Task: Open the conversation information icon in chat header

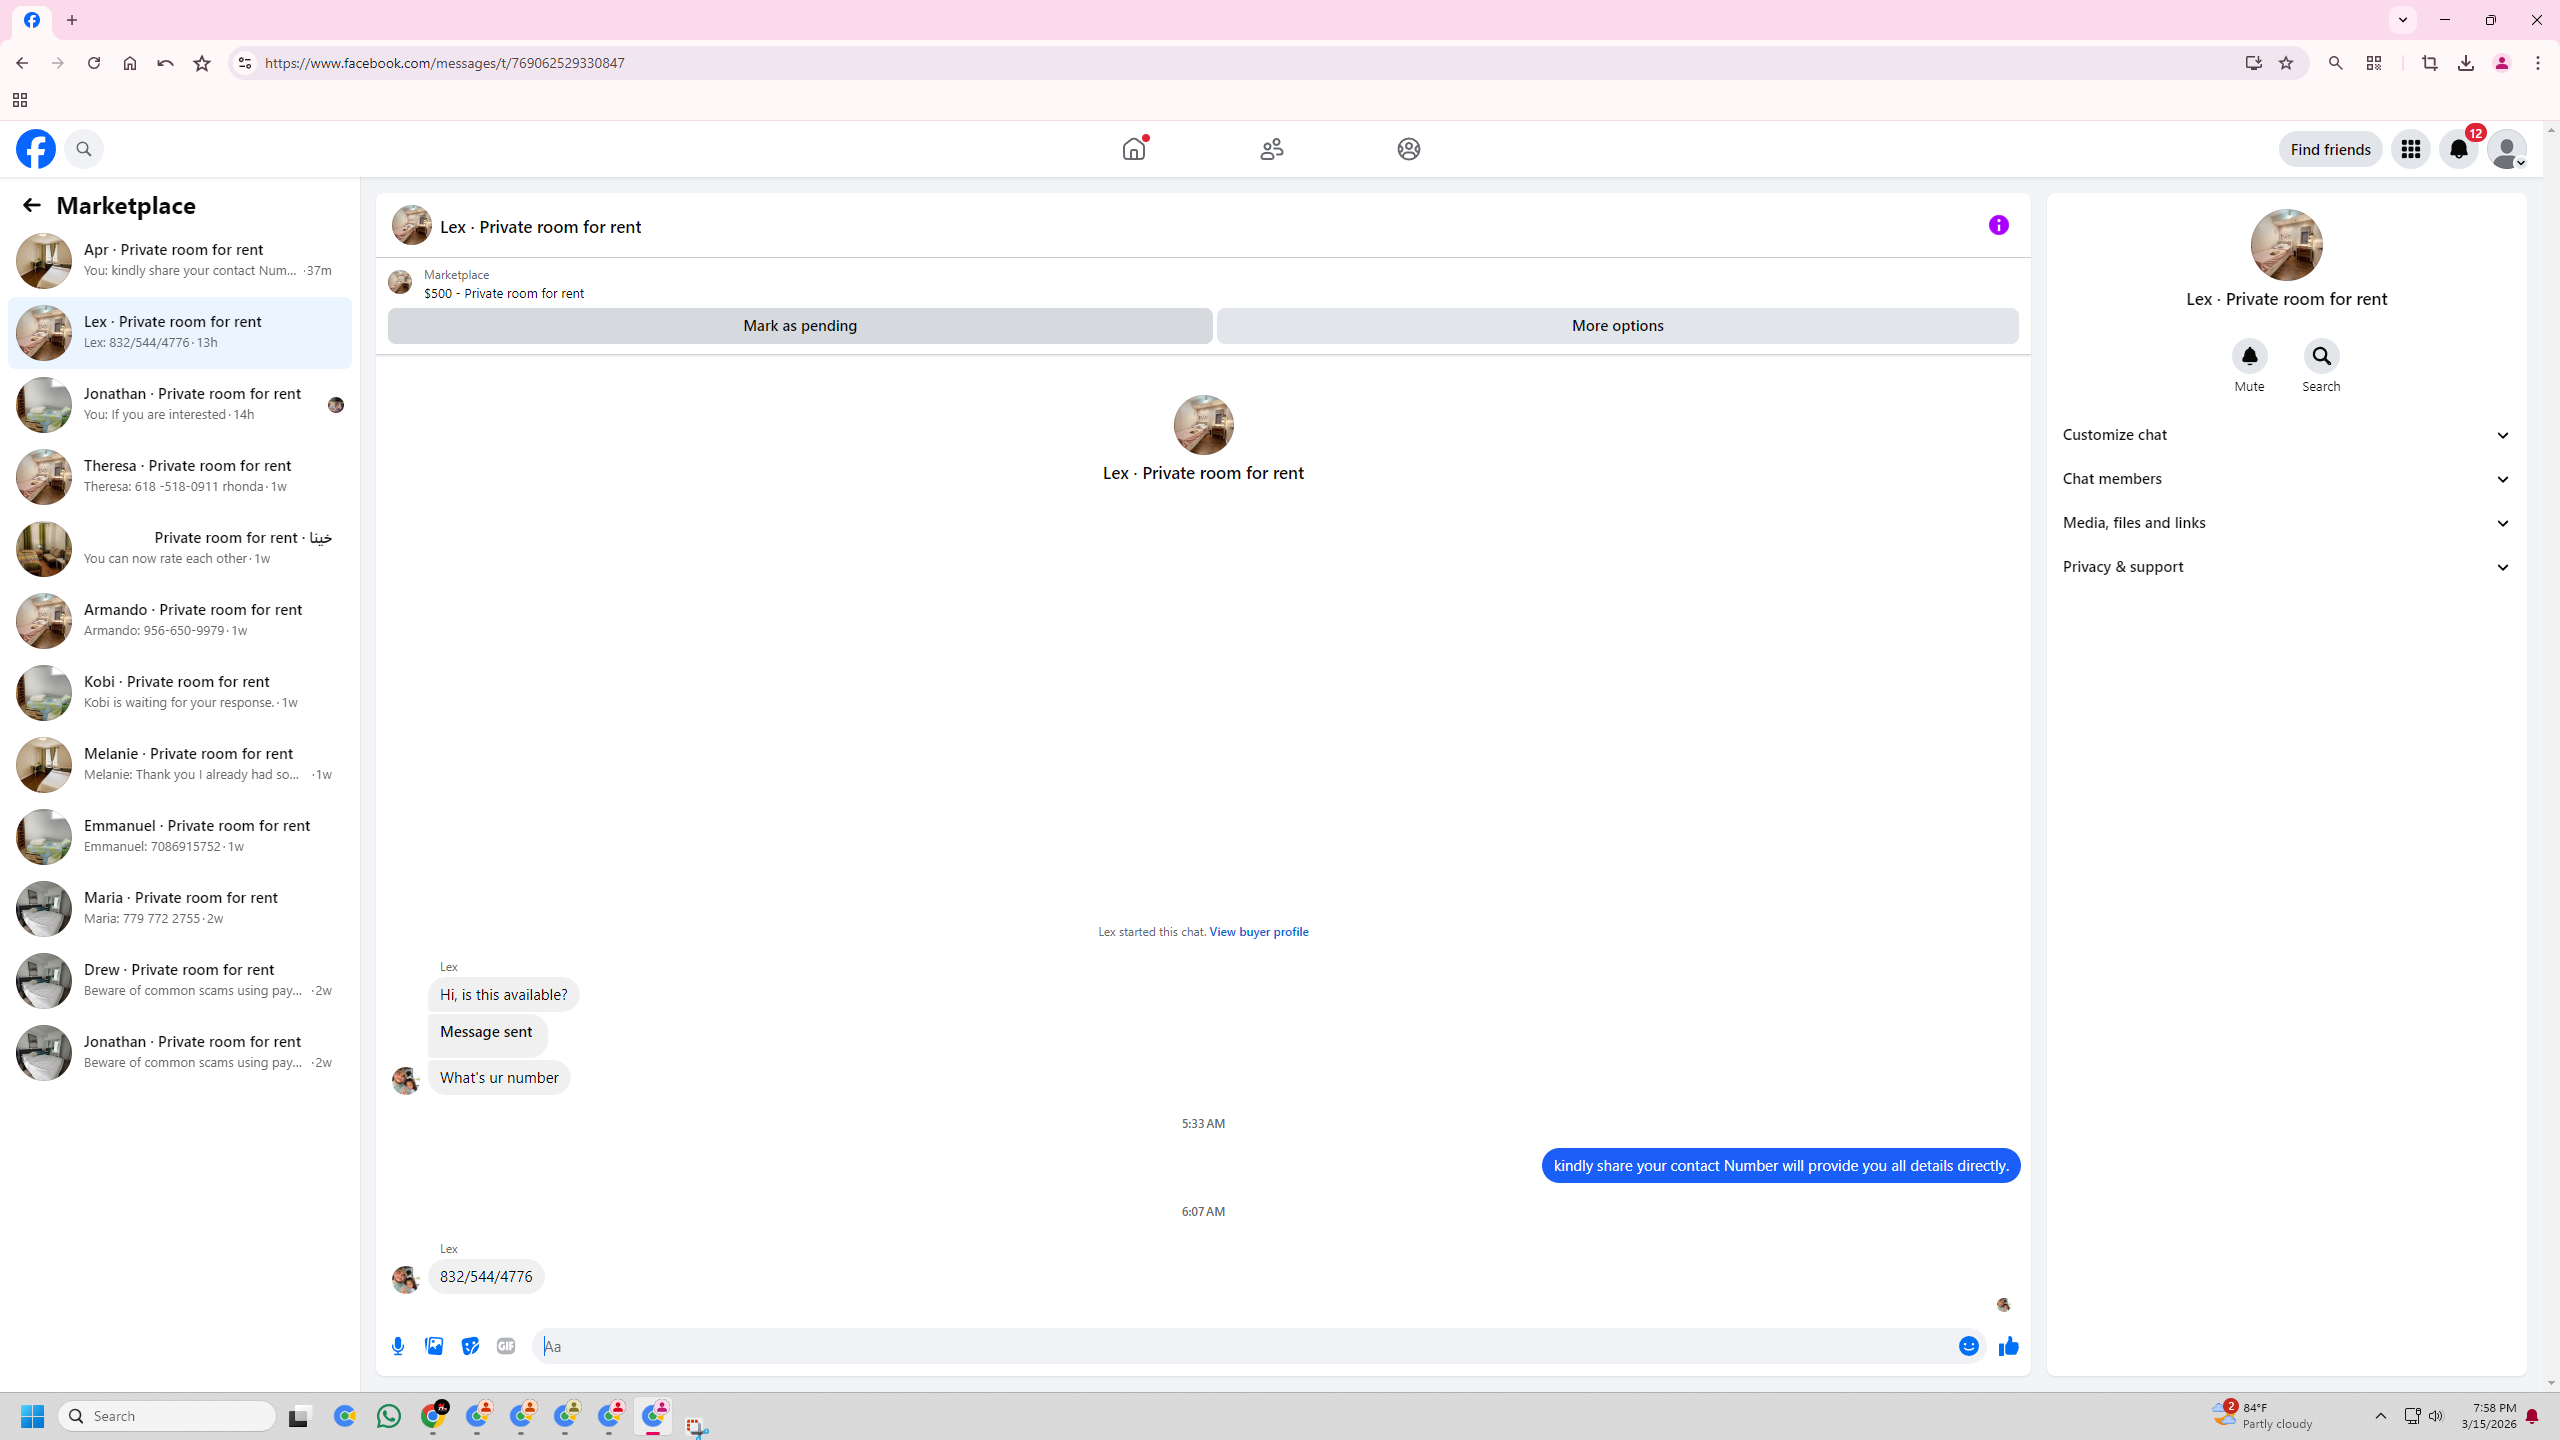Action: point(1999,225)
